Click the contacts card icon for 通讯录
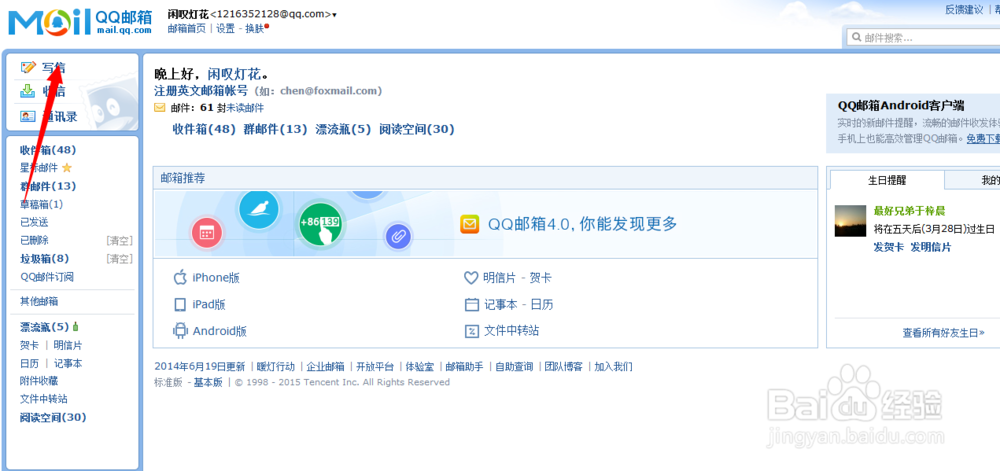The width and height of the screenshot is (1000, 471). tap(27, 116)
